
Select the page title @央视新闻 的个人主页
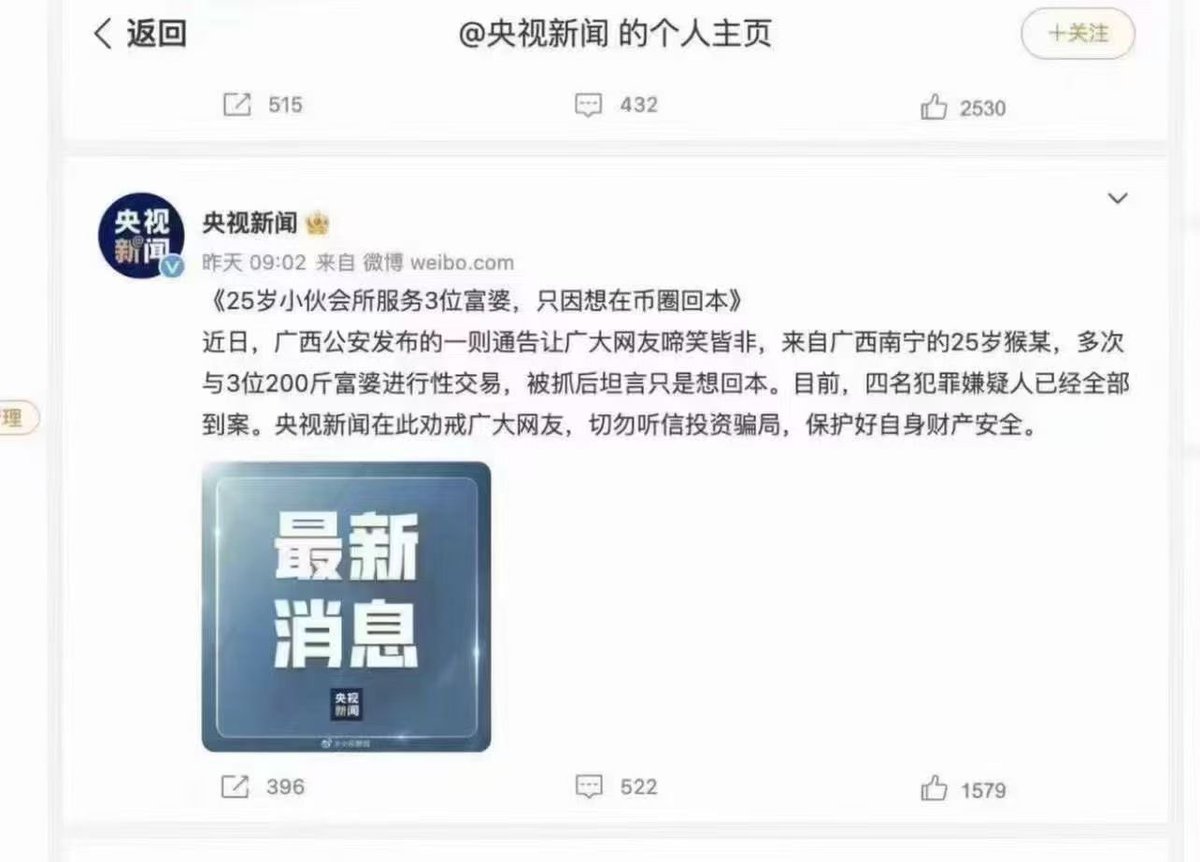(615, 34)
